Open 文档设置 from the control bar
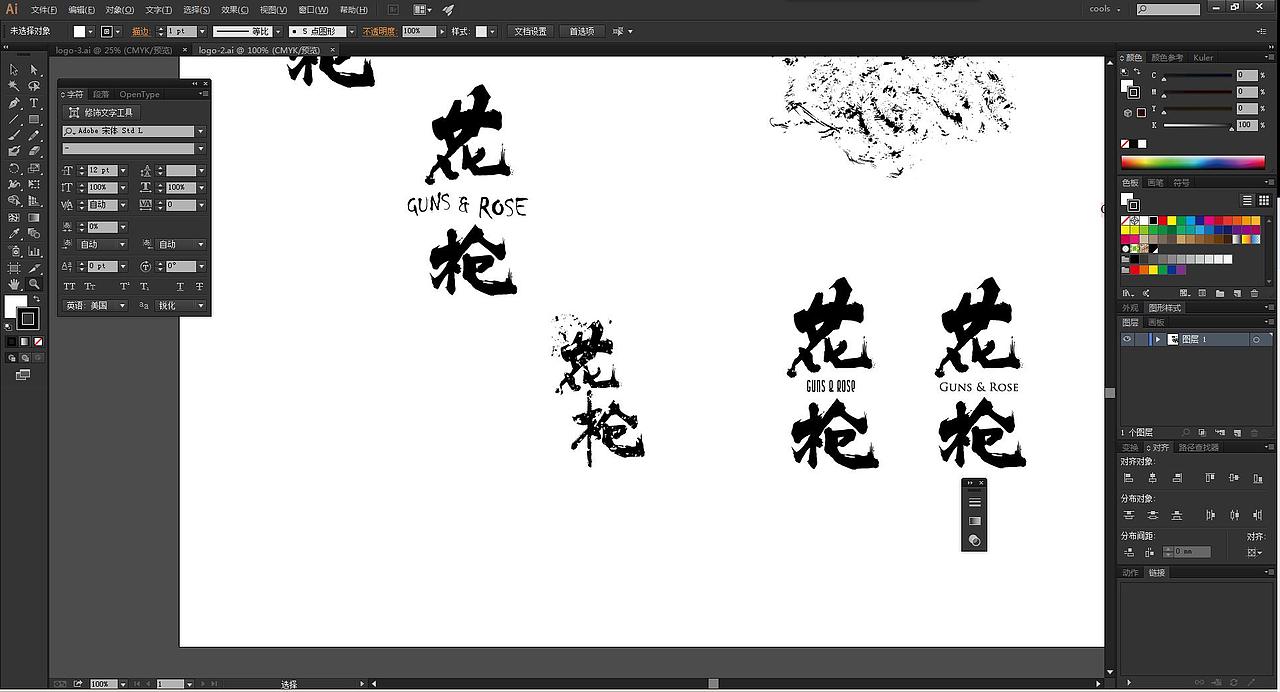Image resolution: width=1280 pixels, height=692 pixels. tap(531, 31)
